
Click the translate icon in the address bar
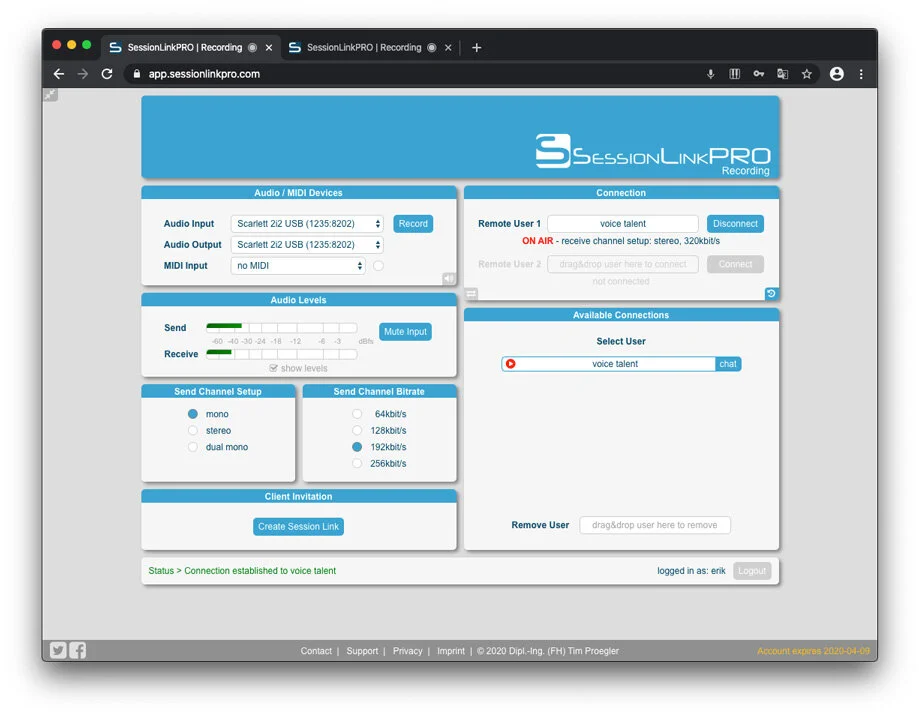click(782, 73)
